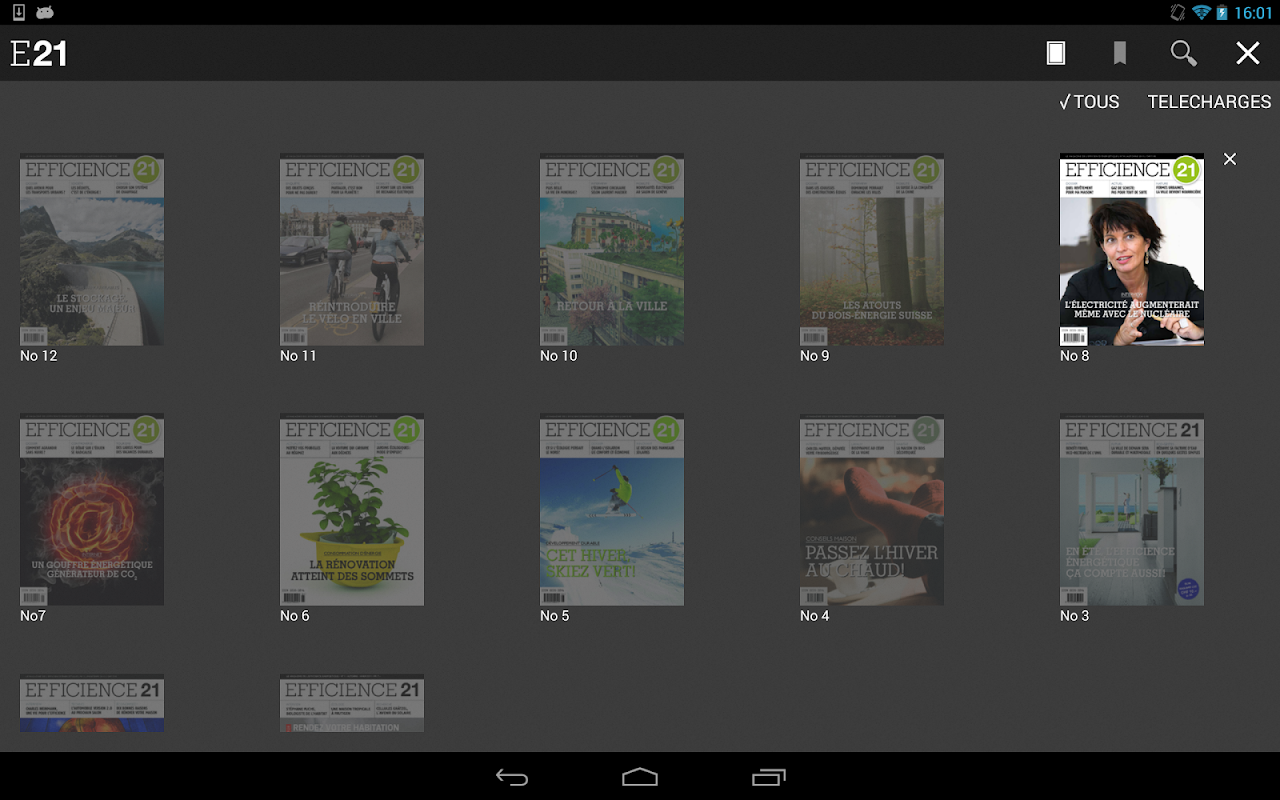Remove issue No 8 using its small X
This screenshot has height=800, width=1280.
(1230, 159)
